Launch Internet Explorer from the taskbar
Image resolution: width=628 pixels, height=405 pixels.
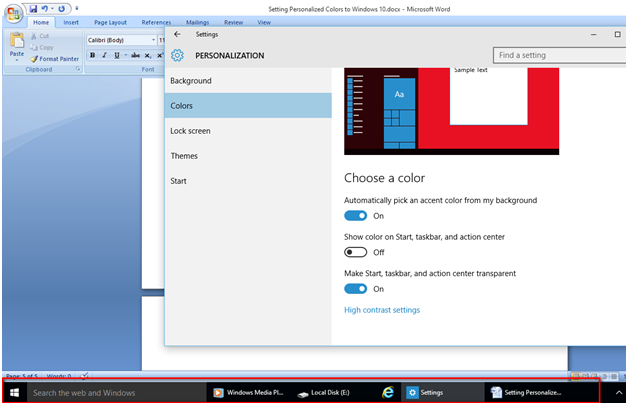388,393
